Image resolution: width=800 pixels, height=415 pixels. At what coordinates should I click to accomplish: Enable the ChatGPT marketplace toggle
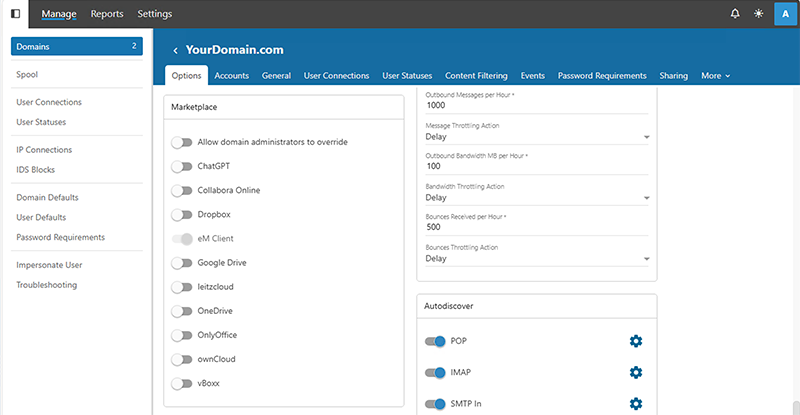pyautogui.click(x=182, y=166)
